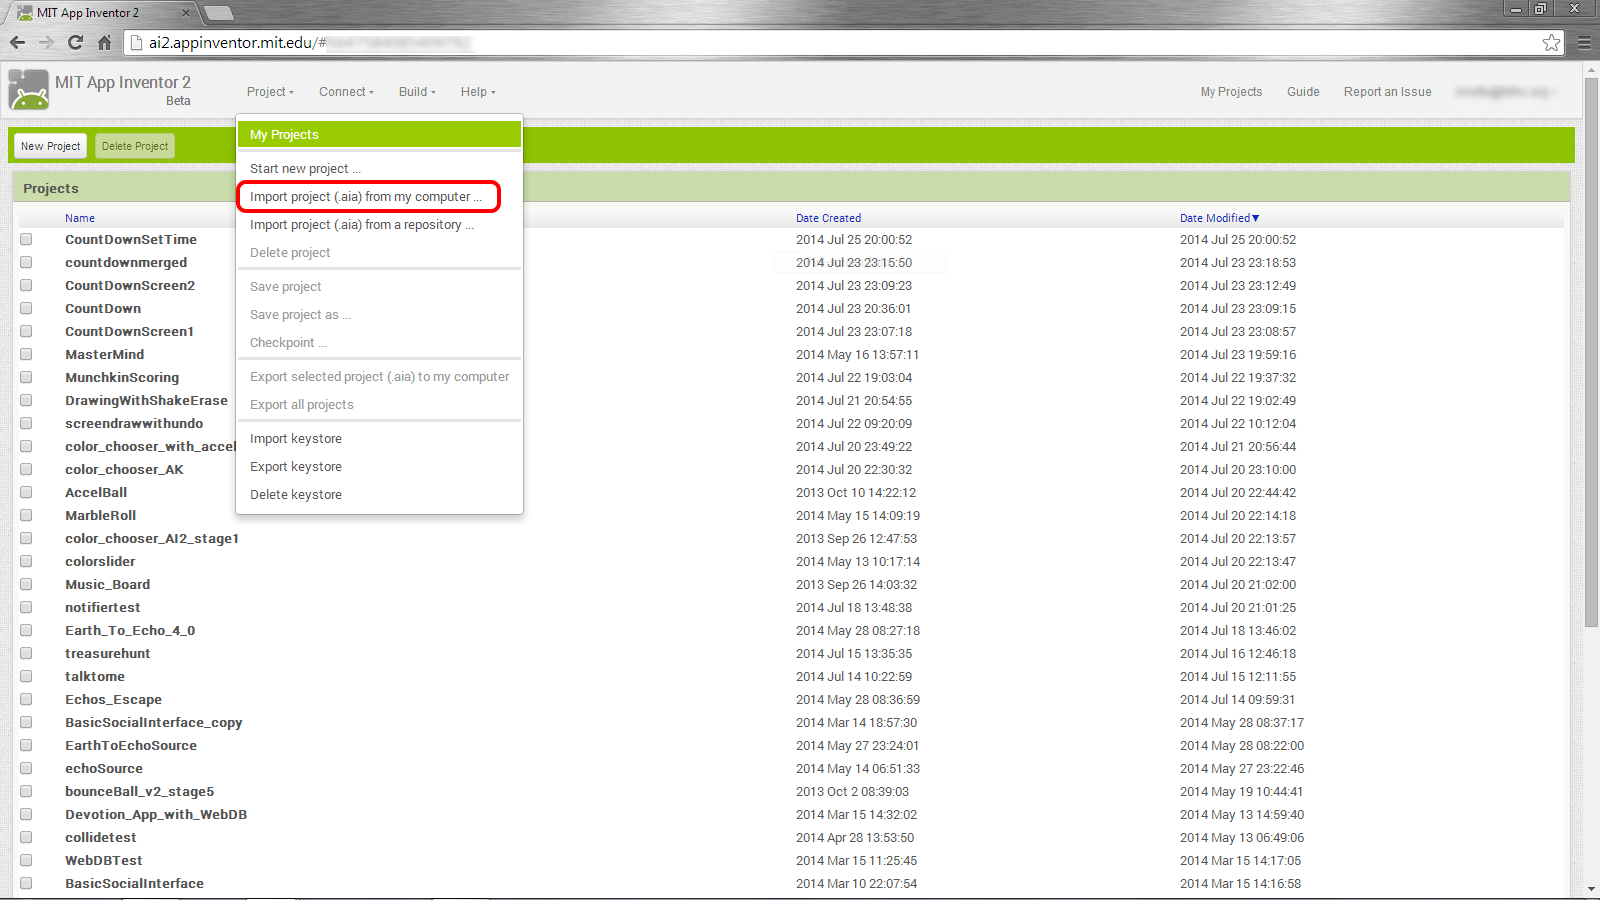
Task: Click Report an Issue link
Action: tap(1387, 92)
